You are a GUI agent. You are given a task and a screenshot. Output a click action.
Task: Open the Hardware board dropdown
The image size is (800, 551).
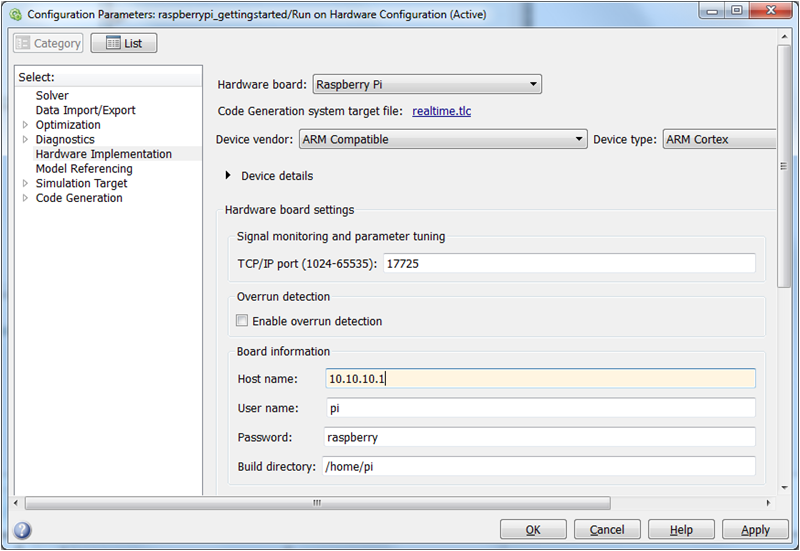click(x=427, y=84)
